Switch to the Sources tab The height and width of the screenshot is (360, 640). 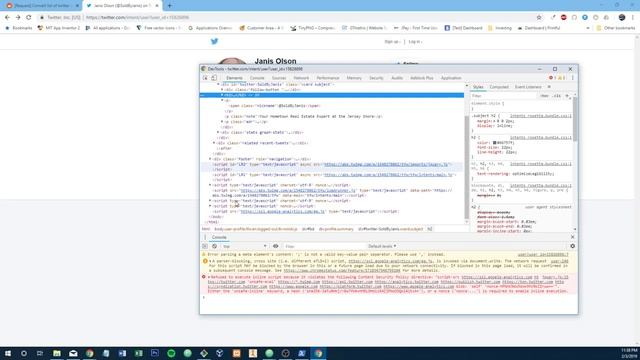(x=279, y=78)
